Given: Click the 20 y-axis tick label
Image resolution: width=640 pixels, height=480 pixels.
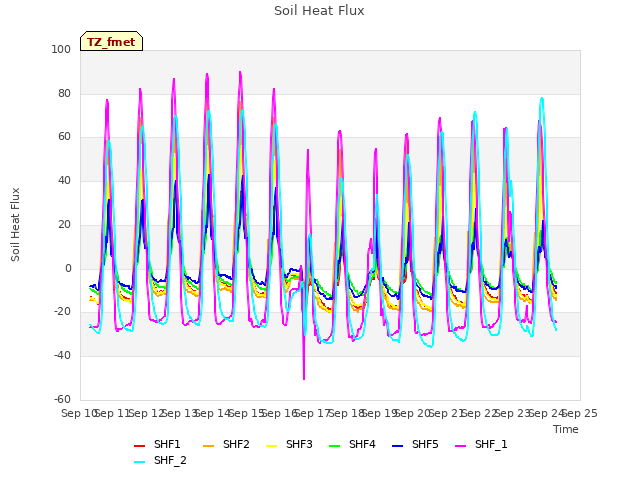Looking at the screenshot, I should [x=64, y=224].
